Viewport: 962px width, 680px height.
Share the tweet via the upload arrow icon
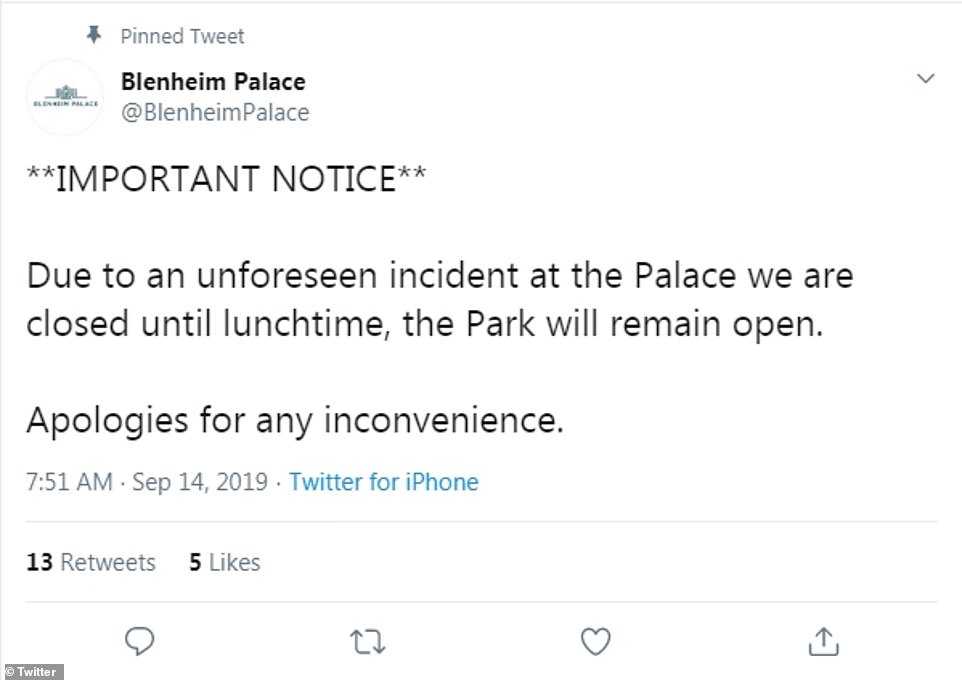[823, 639]
